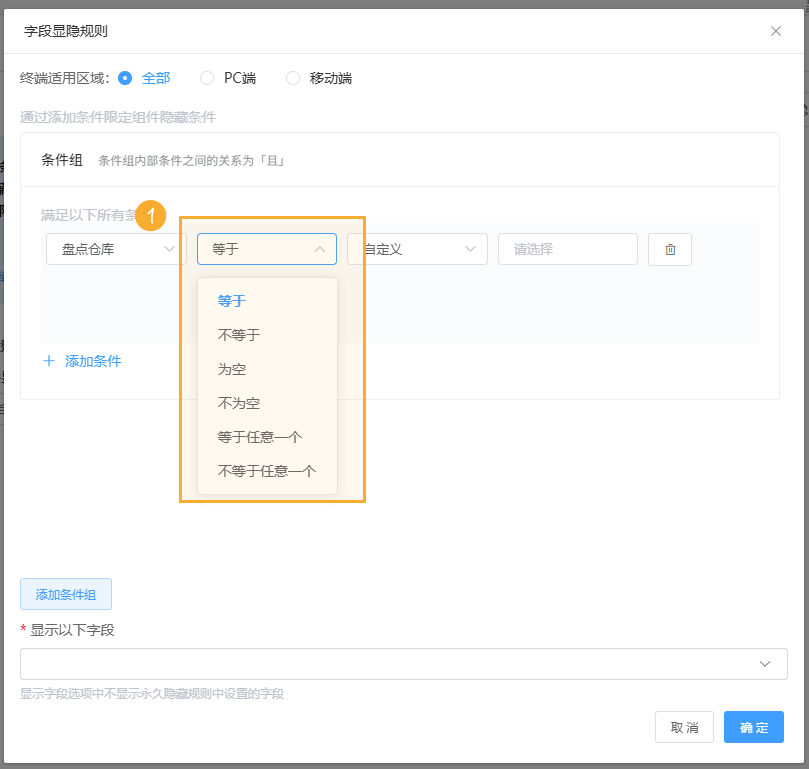Open the 自定义 value type dropdown

[420, 249]
